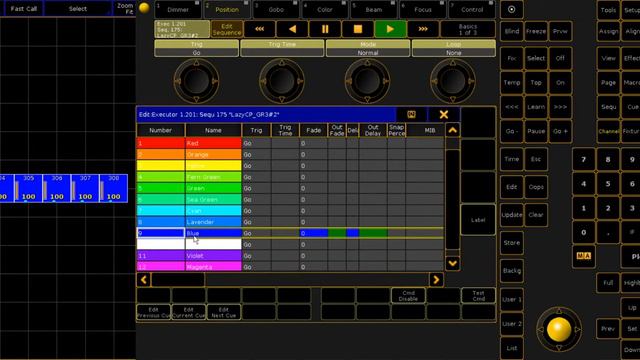Click the fast rewind playback button
The height and width of the screenshot is (360, 640).
click(x=260, y=29)
